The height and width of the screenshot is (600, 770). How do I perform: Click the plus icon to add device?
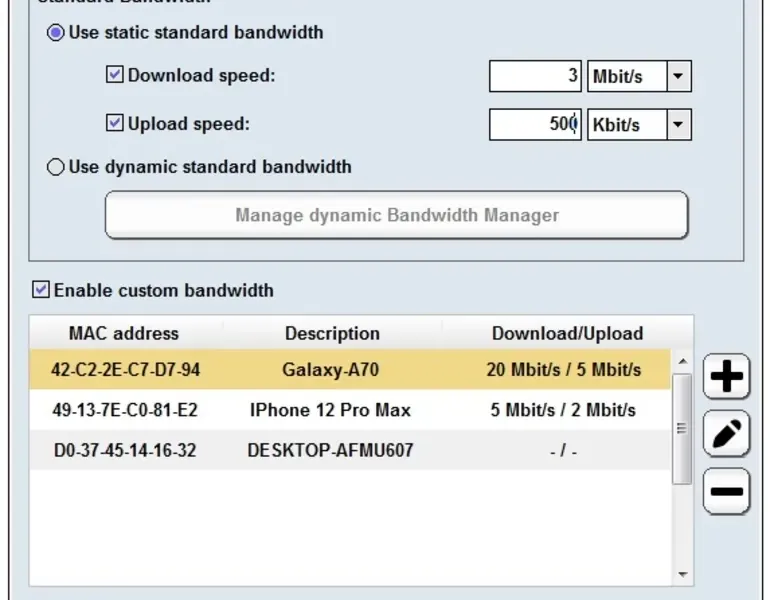click(x=726, y=377)
